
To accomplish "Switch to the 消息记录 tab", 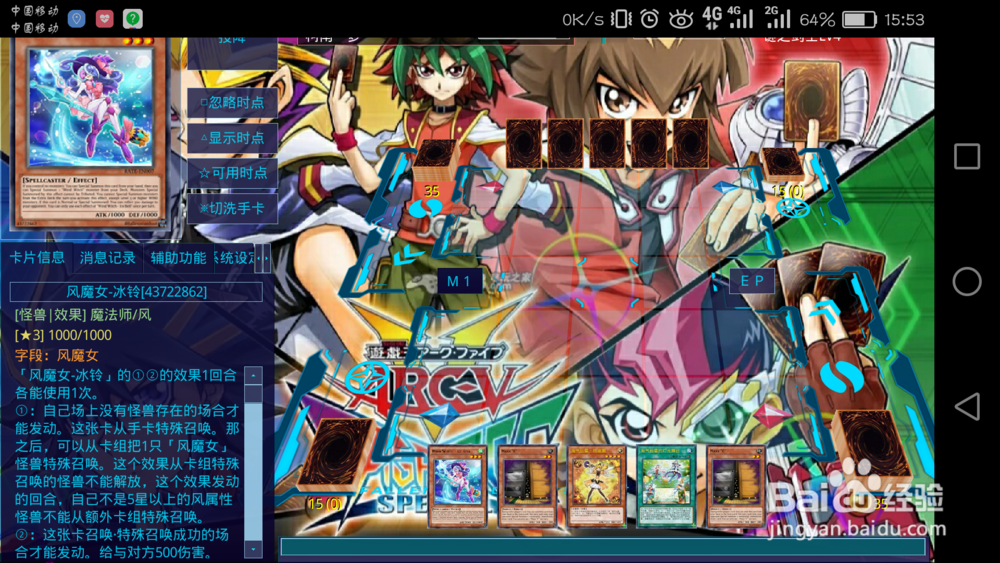I will click(107, 258).
